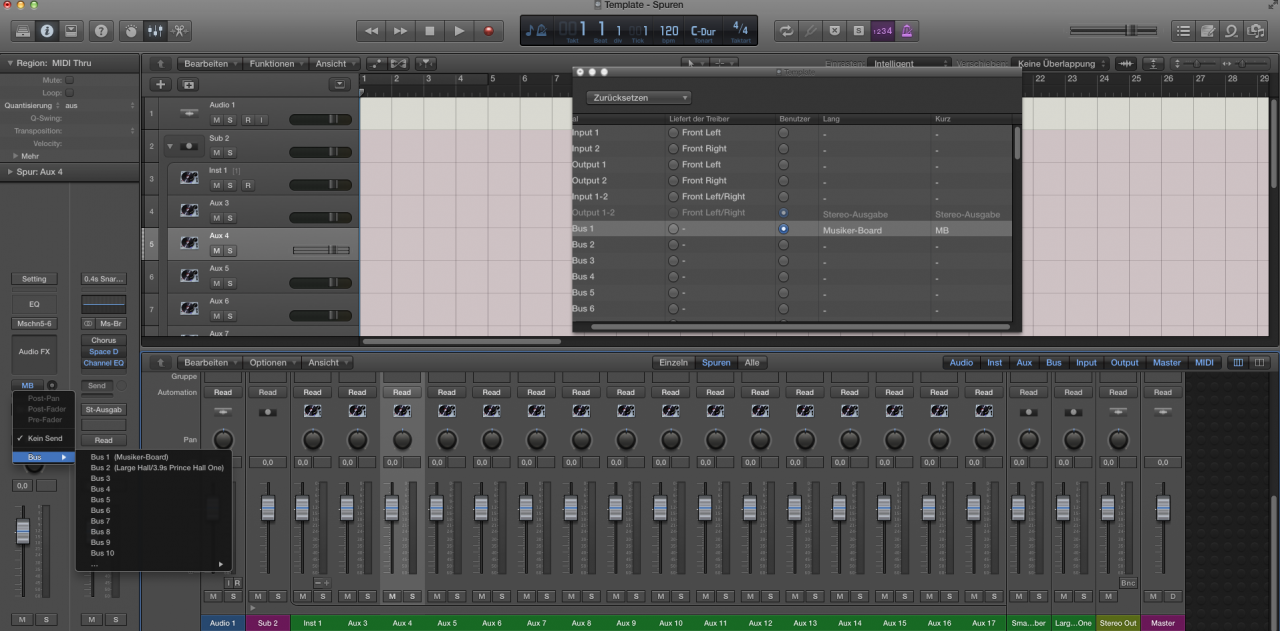The image size is (1280, 631).
Task: Adjust the master volume slider in control bar
Action: click(1113, 31)
